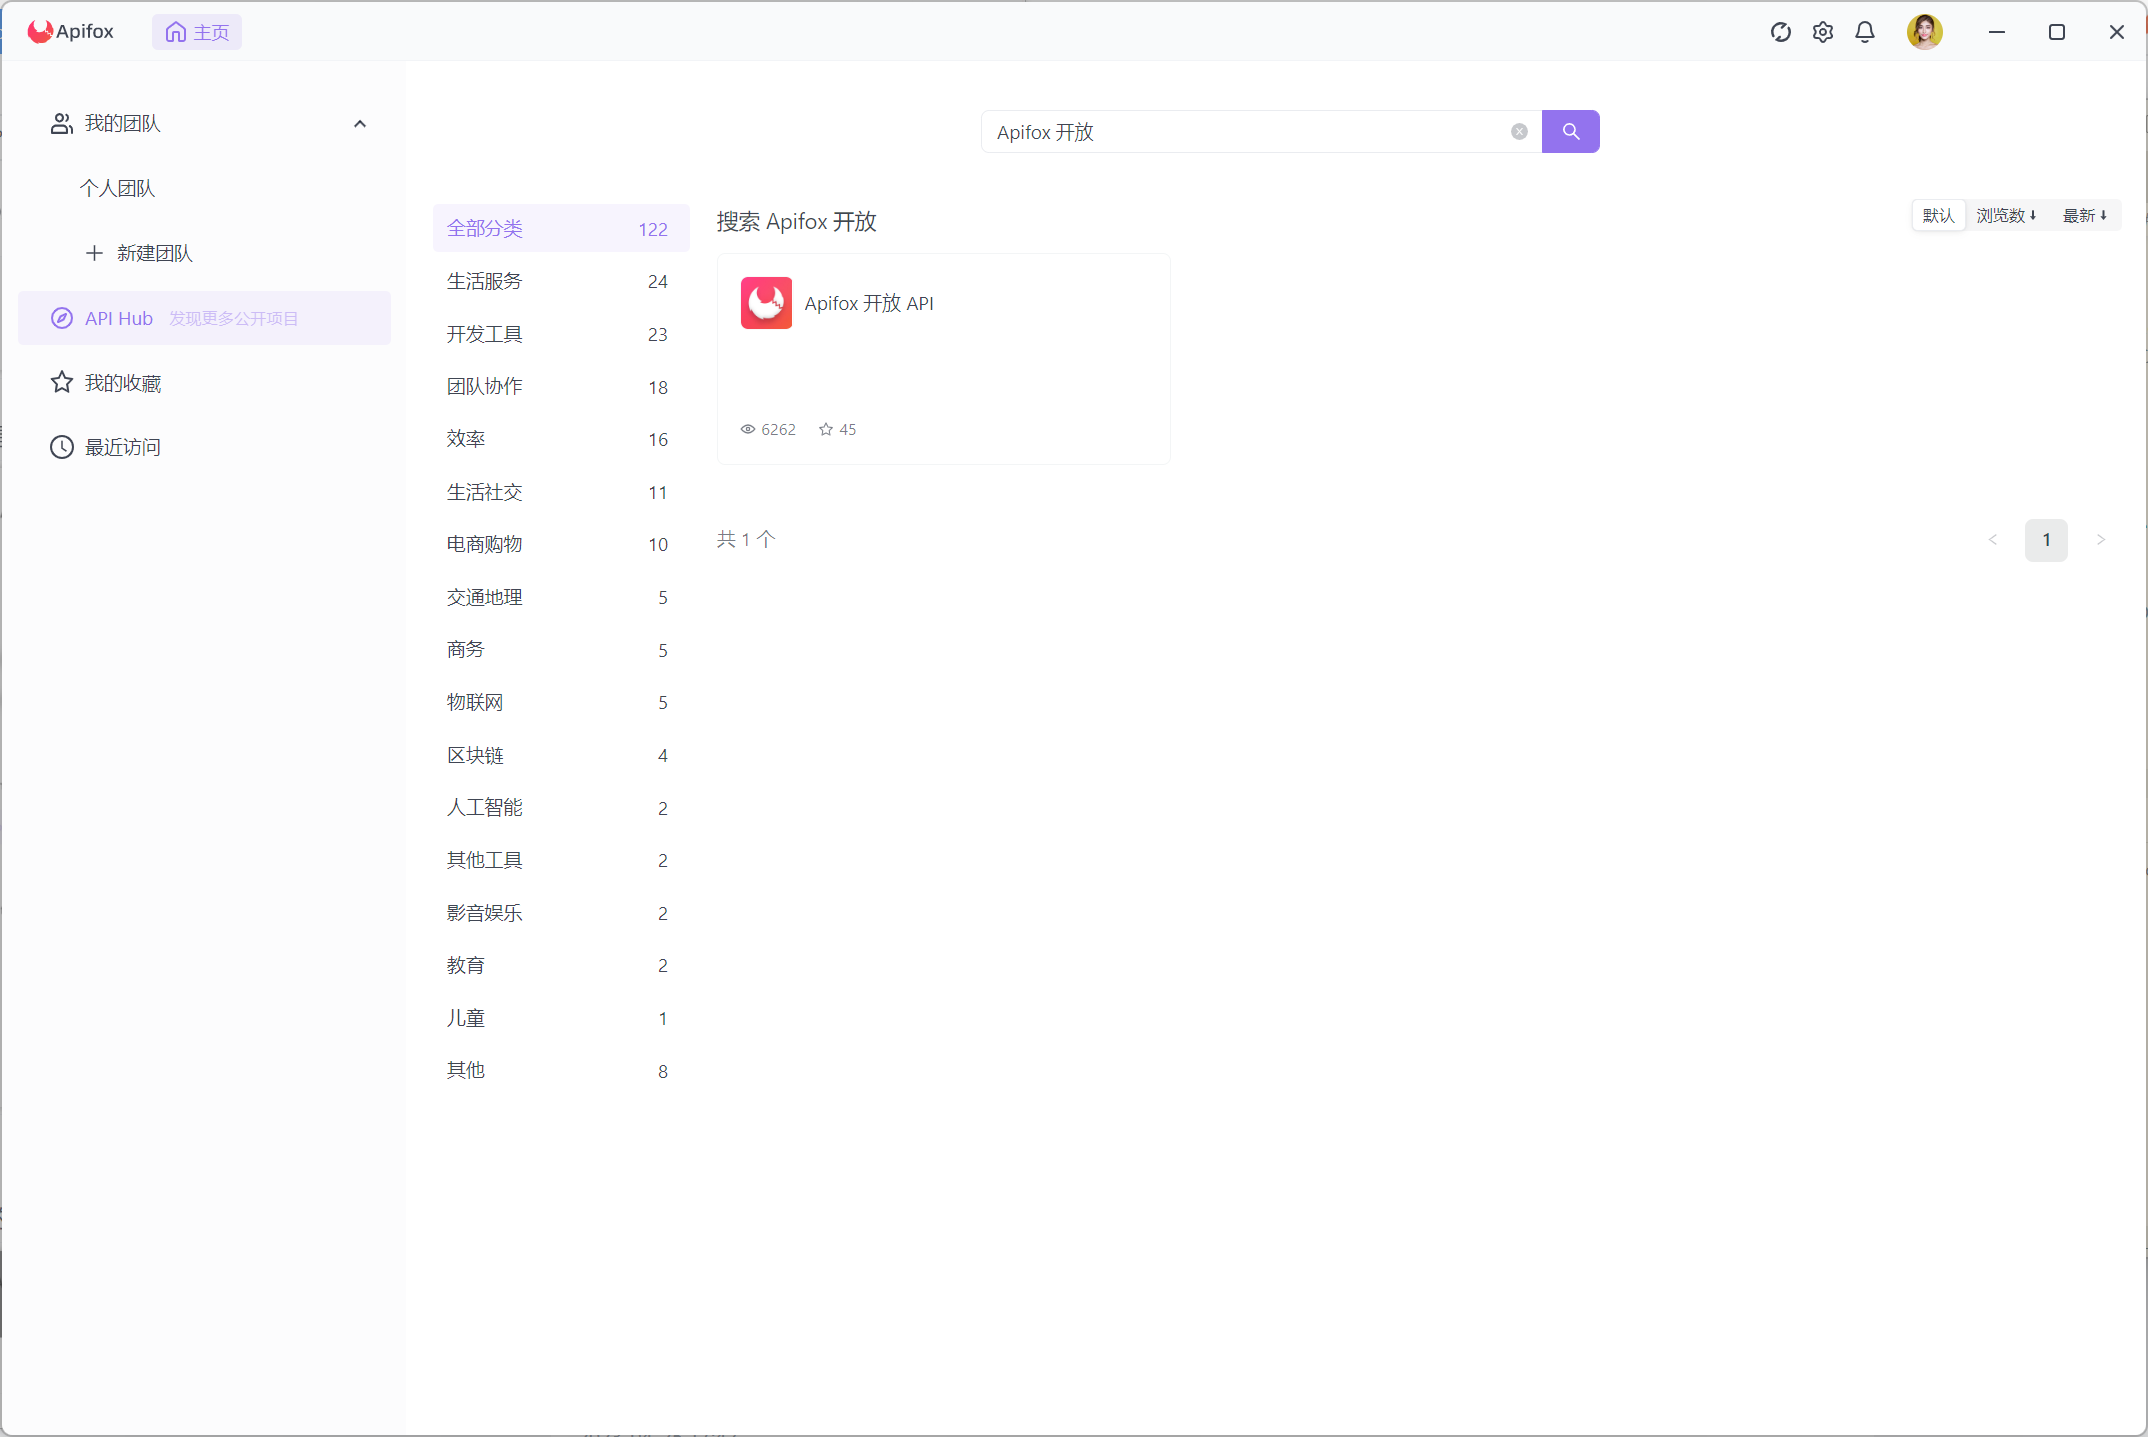This screenshot has height=1437, width=2148.
Task: Click the star favorite count icon
Action: coord(826,429)
